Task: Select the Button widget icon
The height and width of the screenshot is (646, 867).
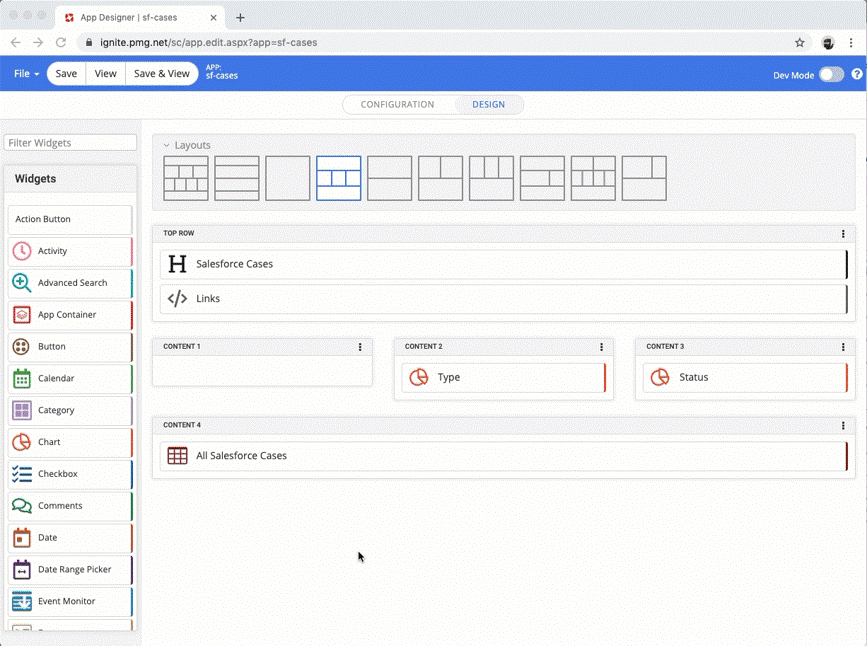Action: [21, 347]
